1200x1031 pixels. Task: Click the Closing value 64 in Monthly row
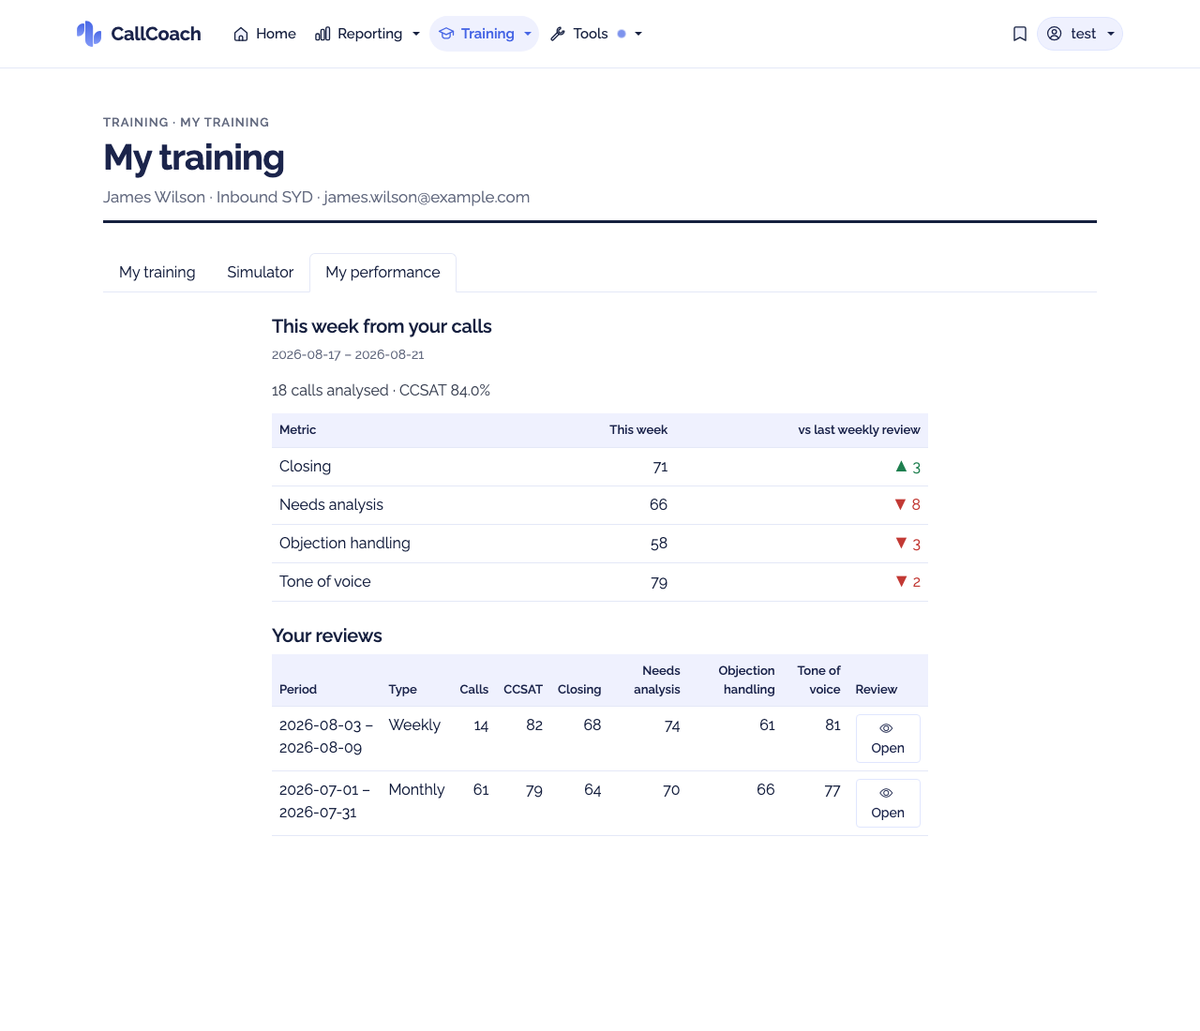(593, 791)
